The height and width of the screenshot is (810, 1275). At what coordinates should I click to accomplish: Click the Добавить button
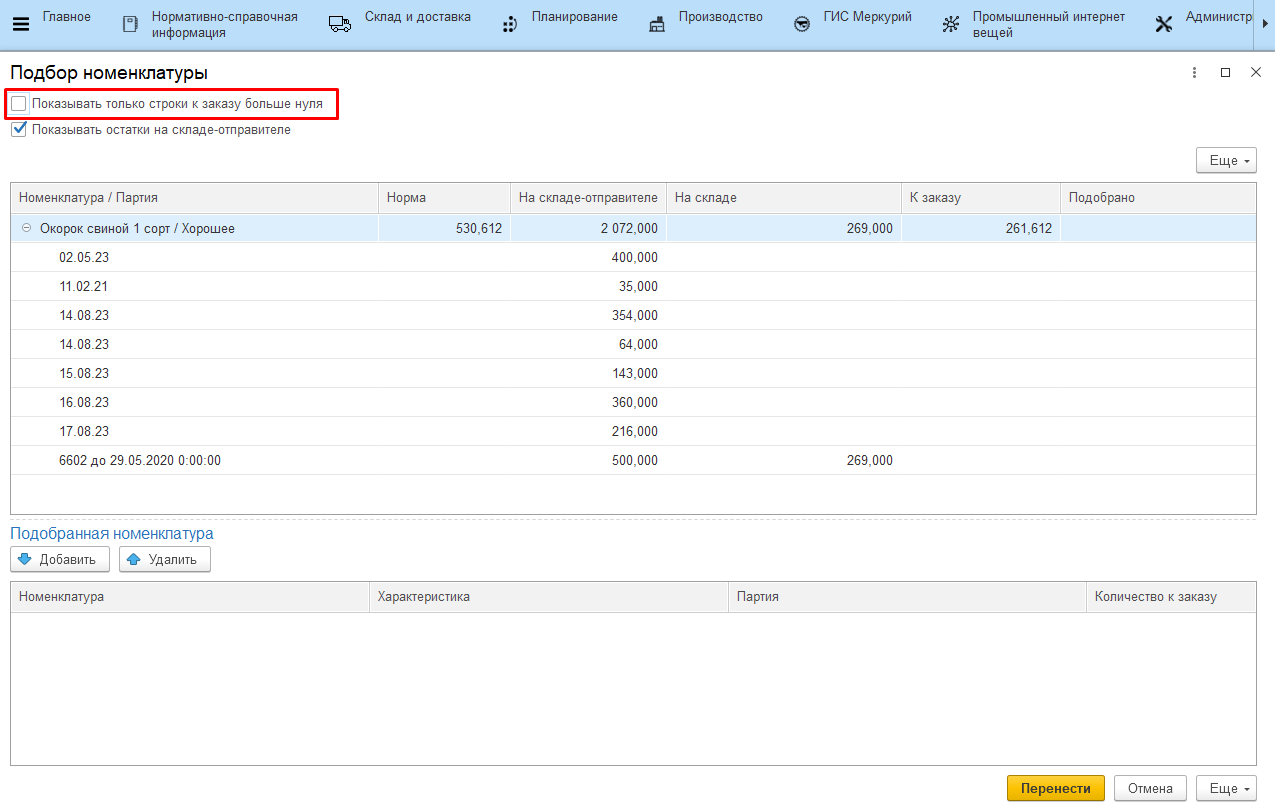[x=60, y=559]
